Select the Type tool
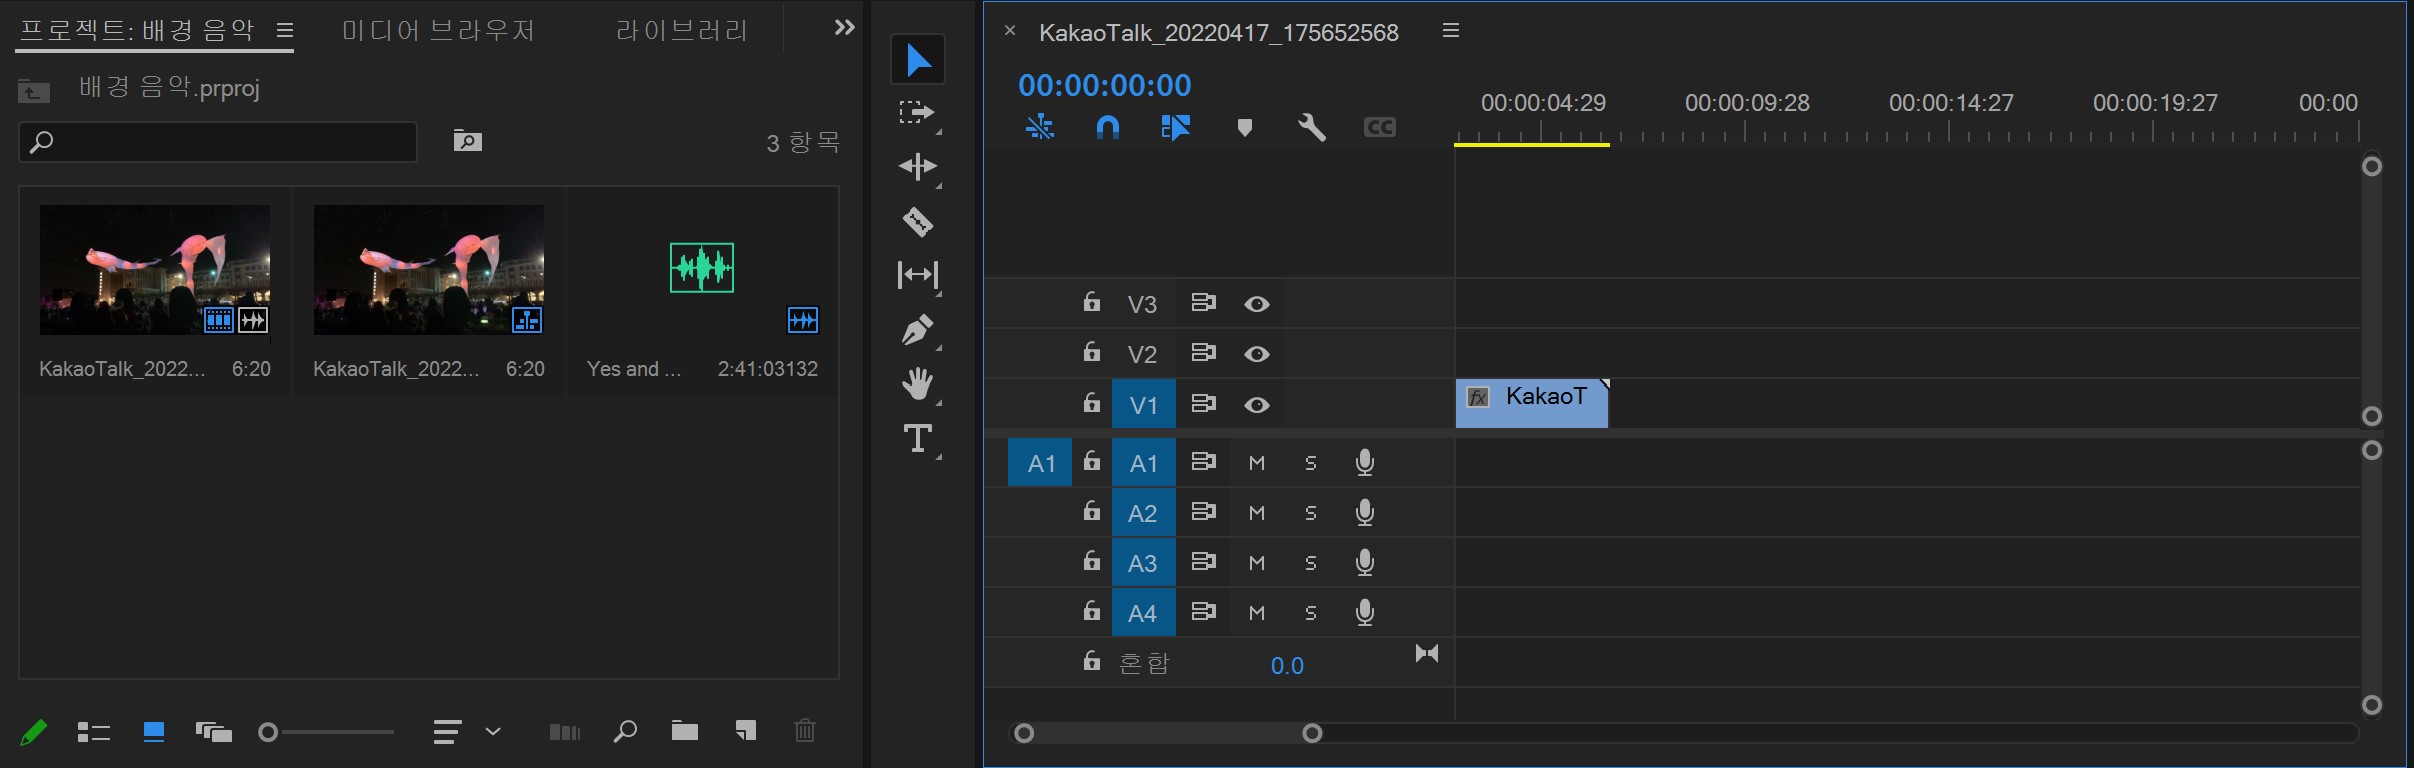Screen dimensions: 2414x768 coord(917,438)
